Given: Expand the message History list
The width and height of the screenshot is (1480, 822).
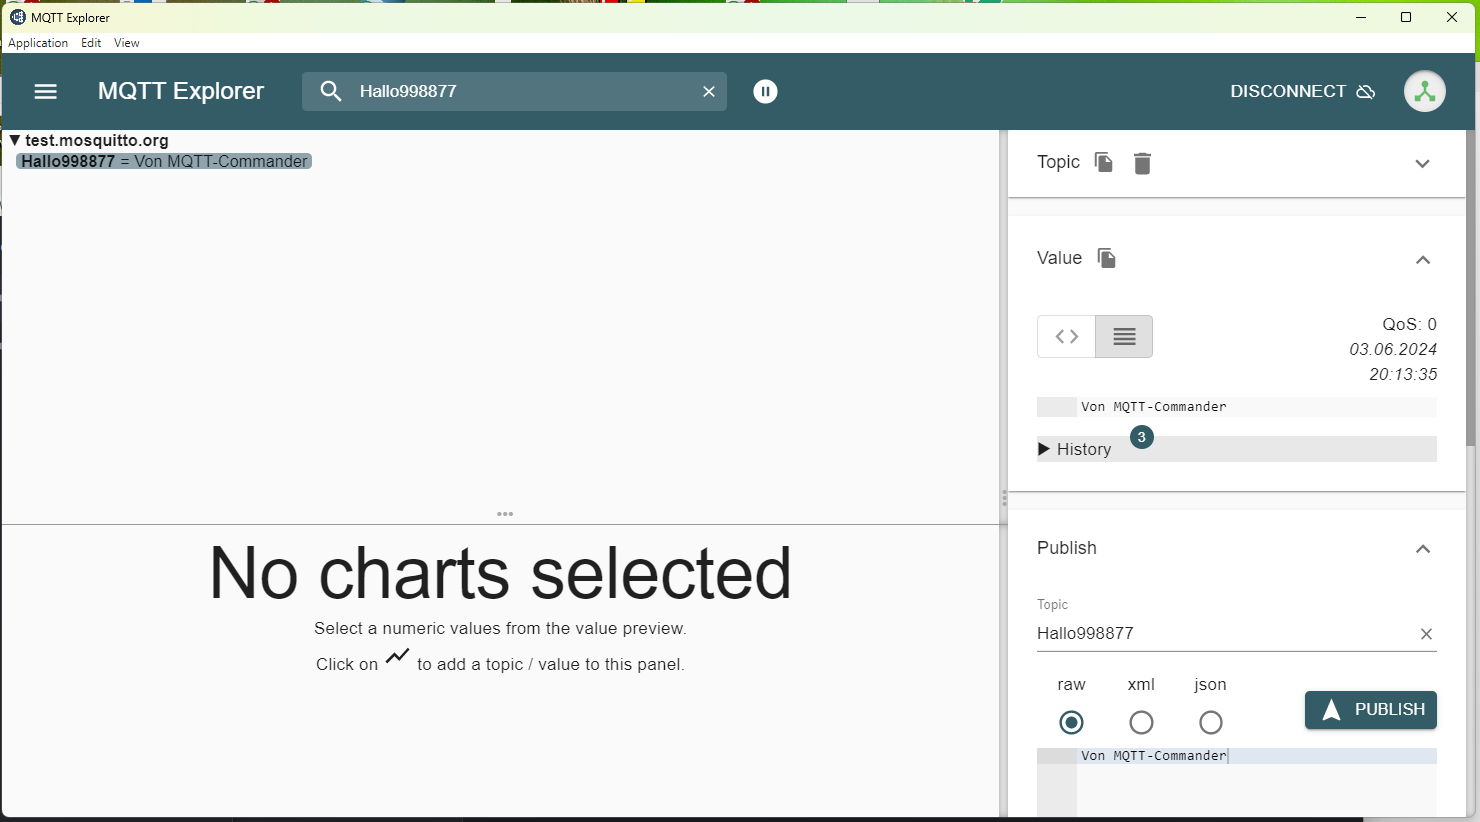Looking at the screenshot, I should [1075, 449].
